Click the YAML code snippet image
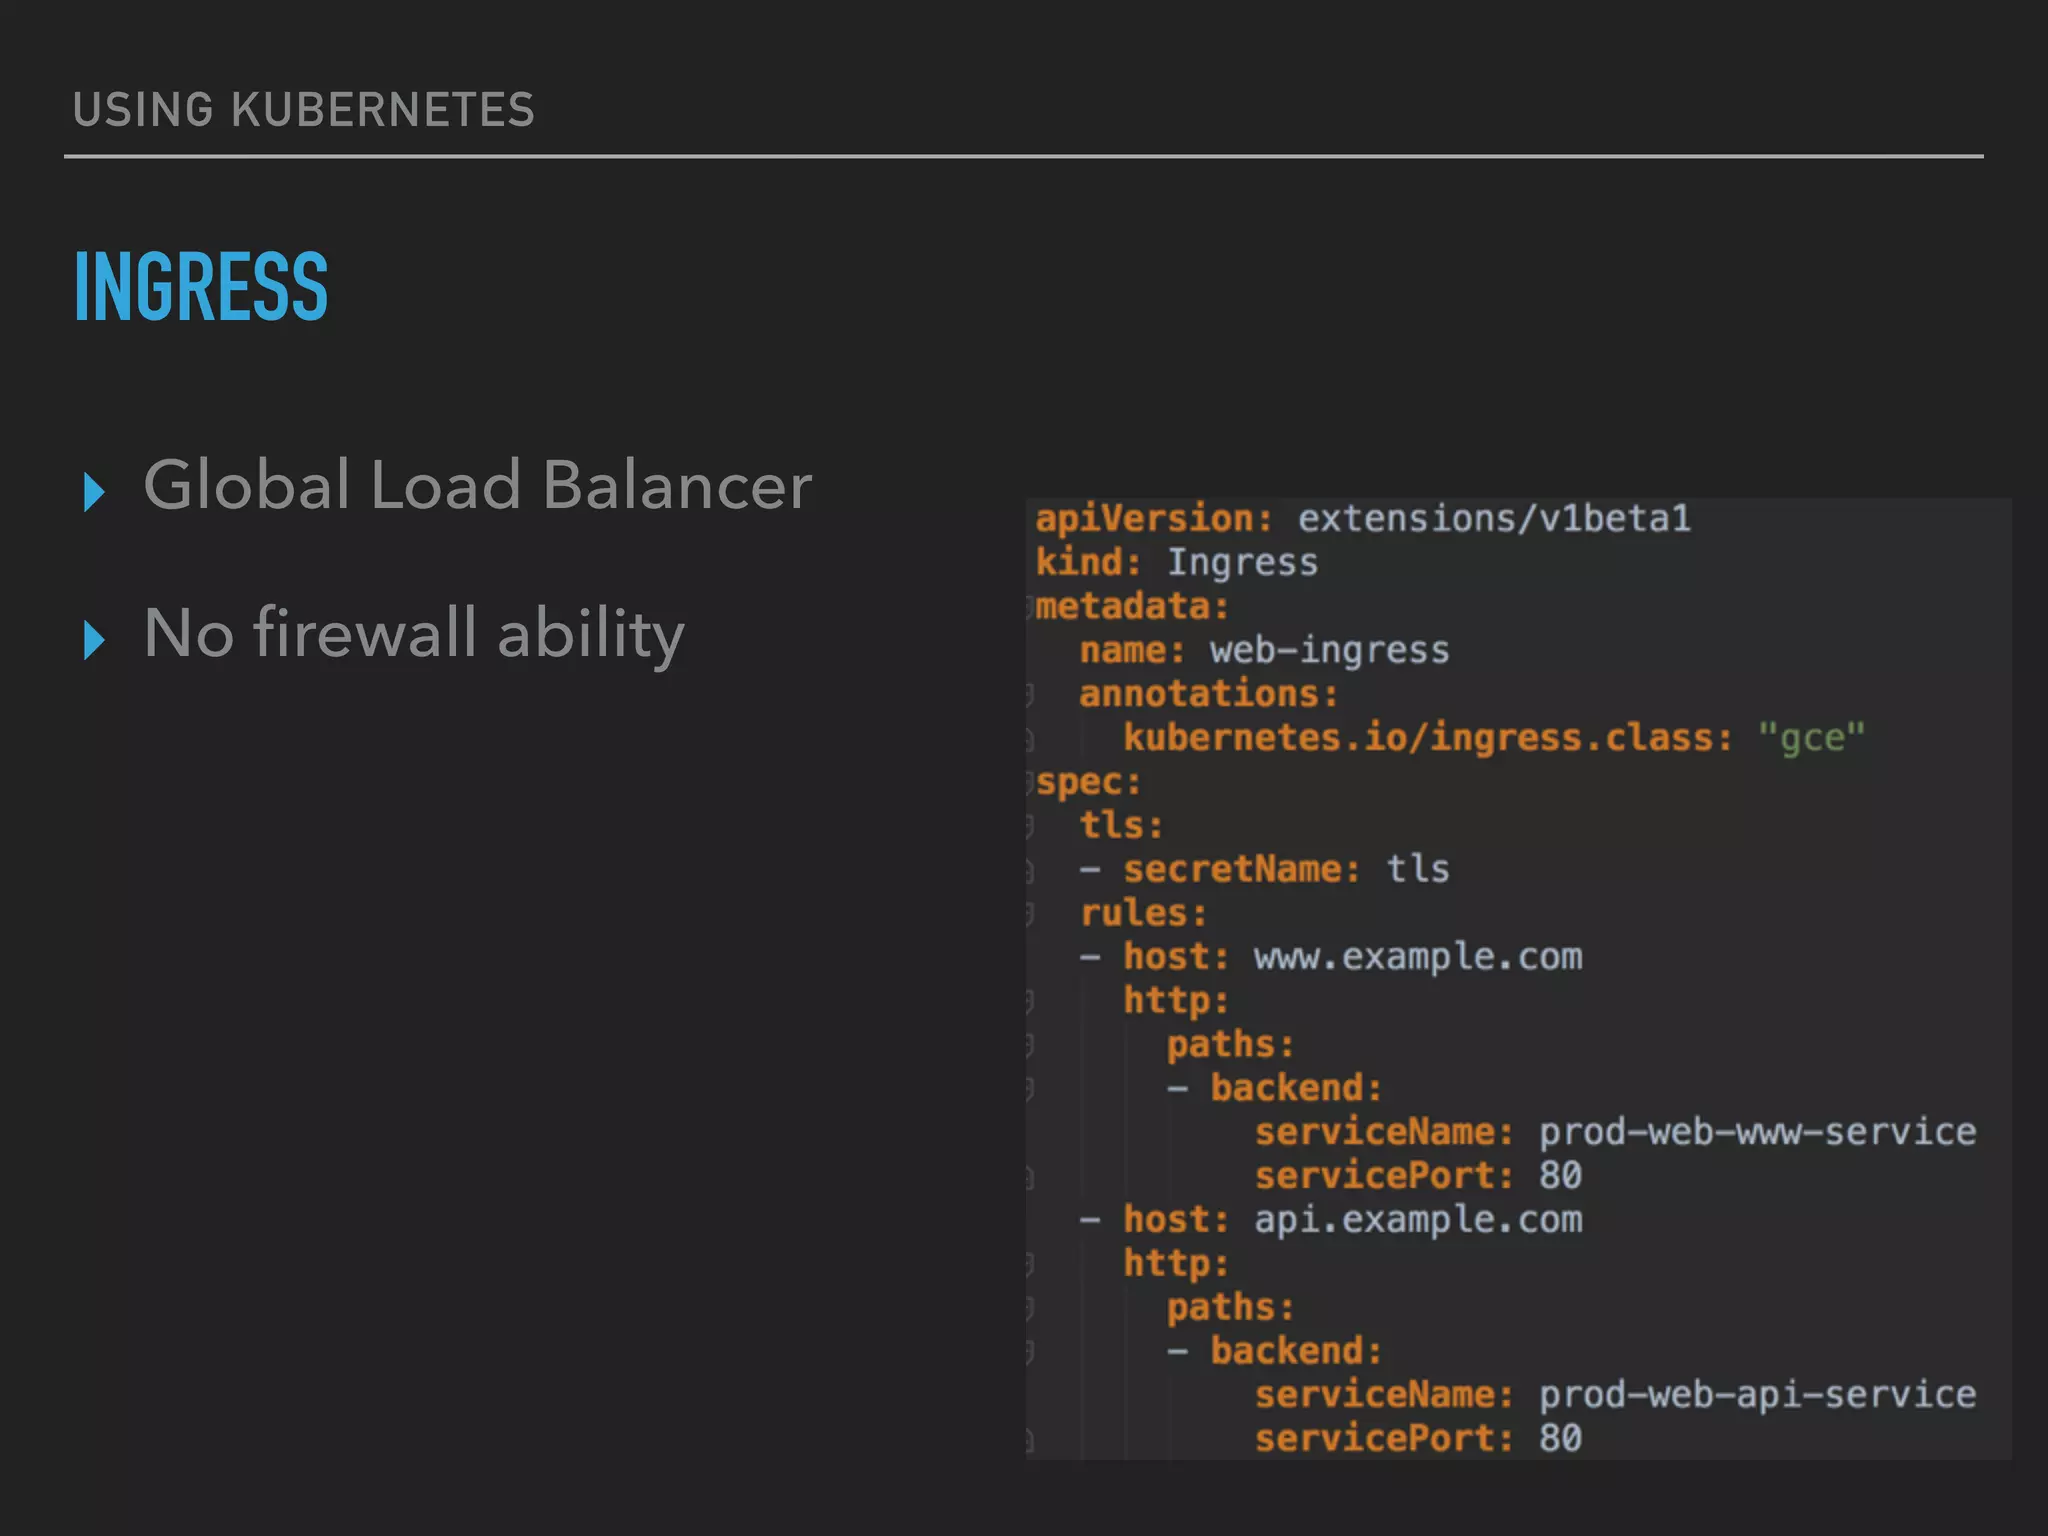This screenshot has width=2048, height=1536. 1518,978
